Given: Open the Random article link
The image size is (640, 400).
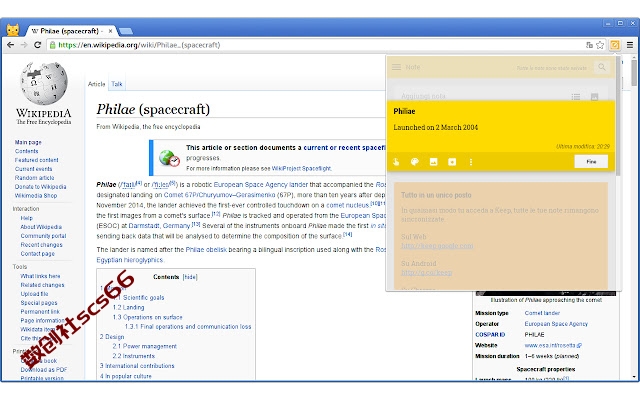Looking at the screenshot, I should [x=34, y=178].
